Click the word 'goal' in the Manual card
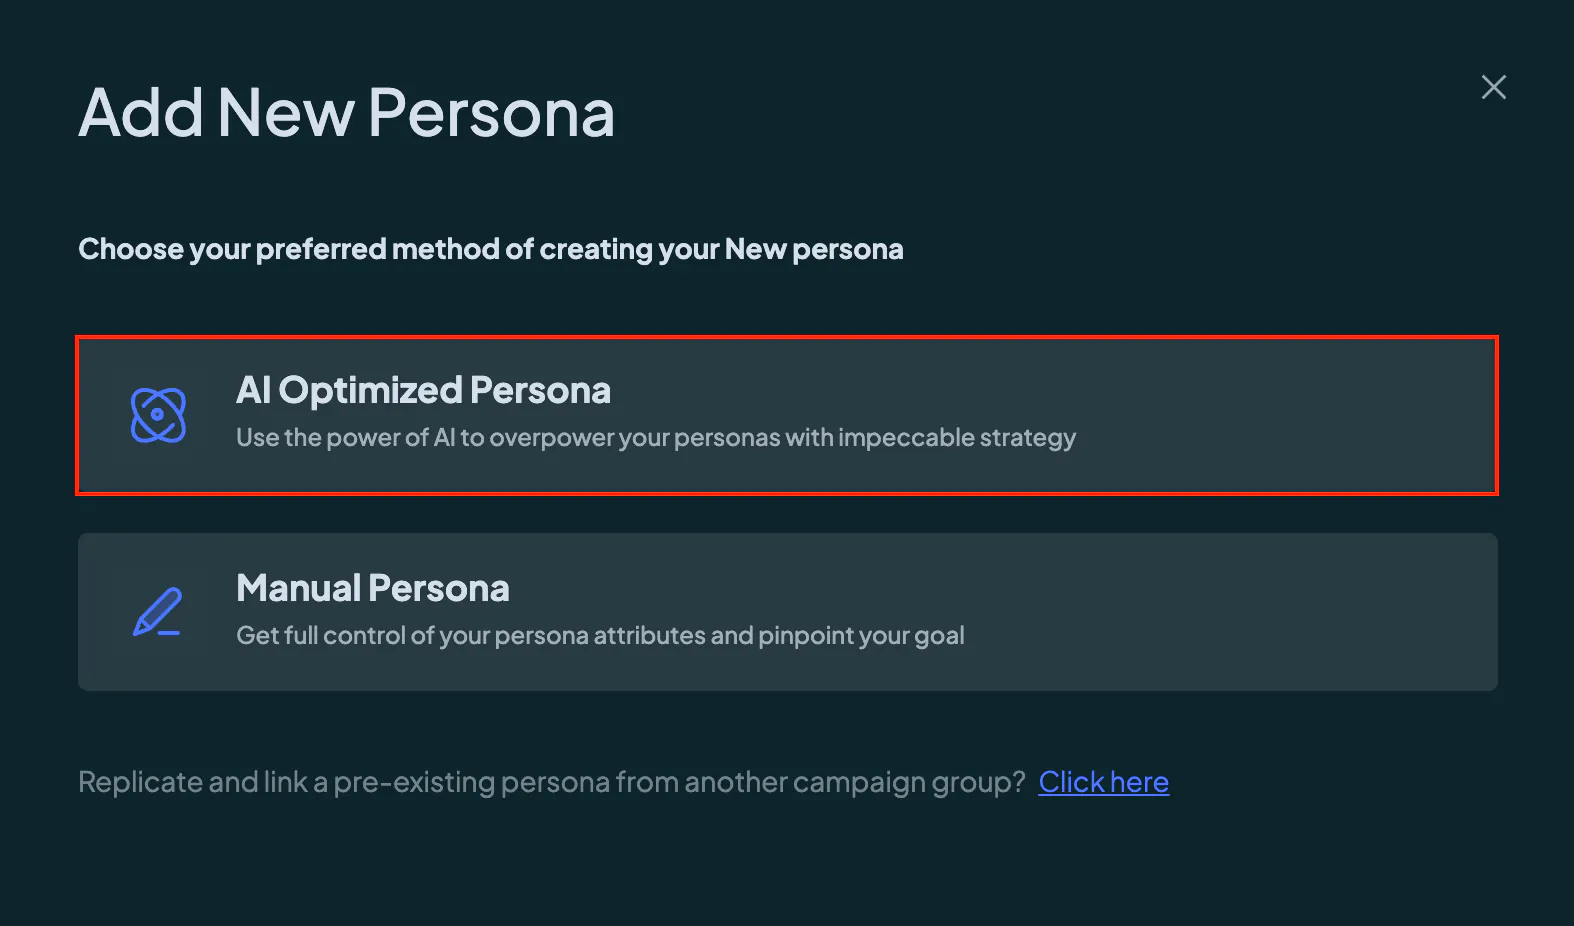This screenshot has width=1574, height=926. coord(939,637)
